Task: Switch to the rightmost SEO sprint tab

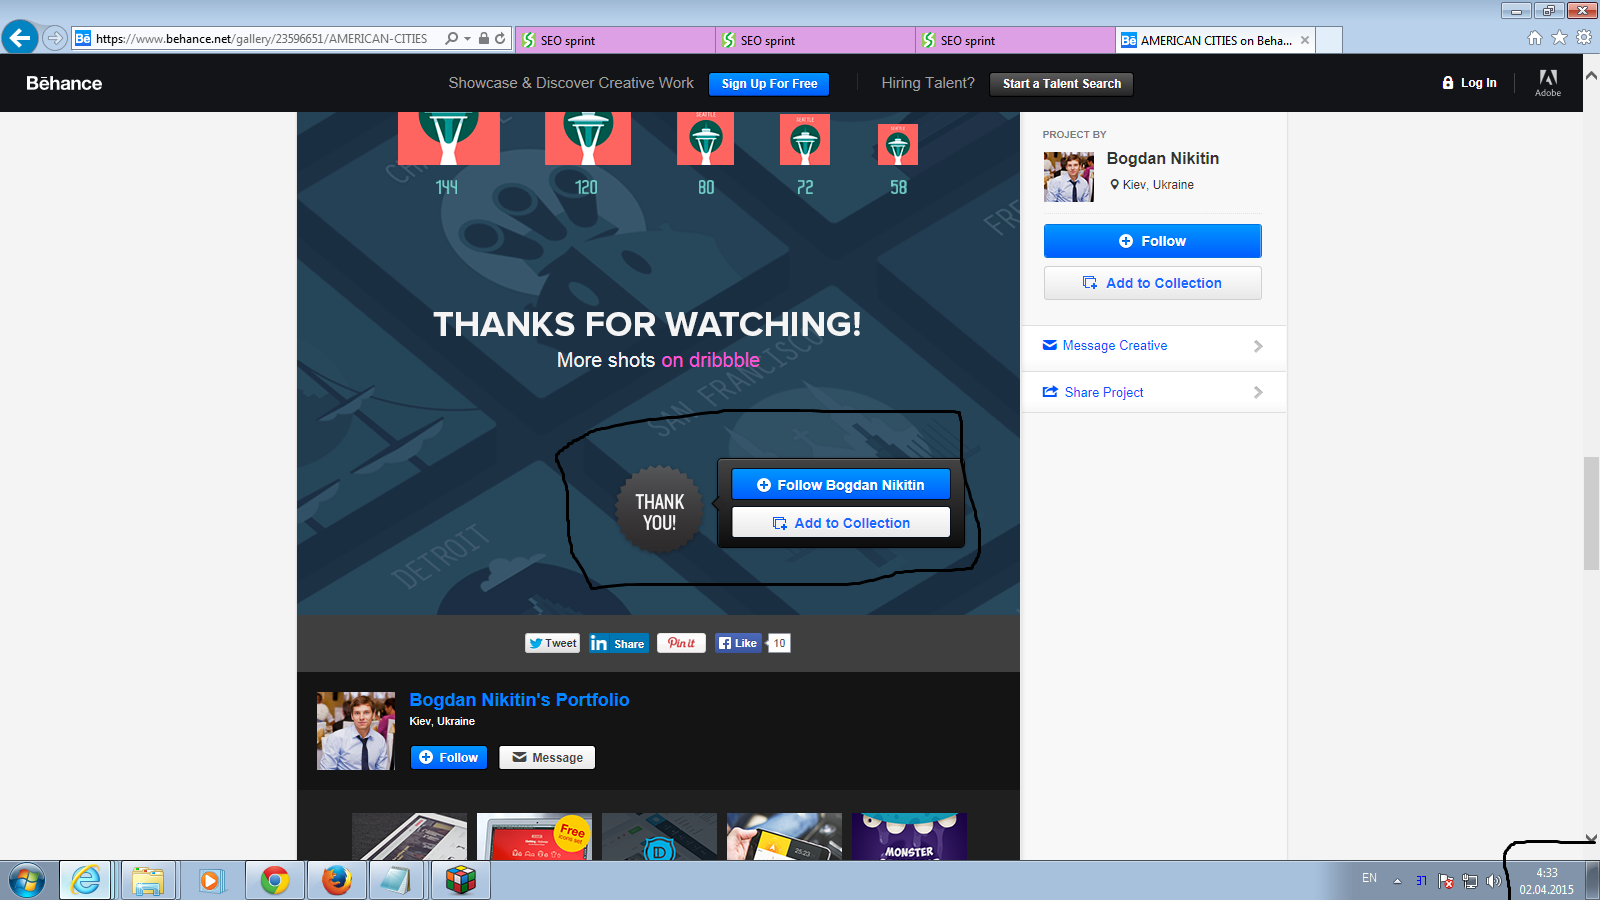Action: [x=1015, y=40]
